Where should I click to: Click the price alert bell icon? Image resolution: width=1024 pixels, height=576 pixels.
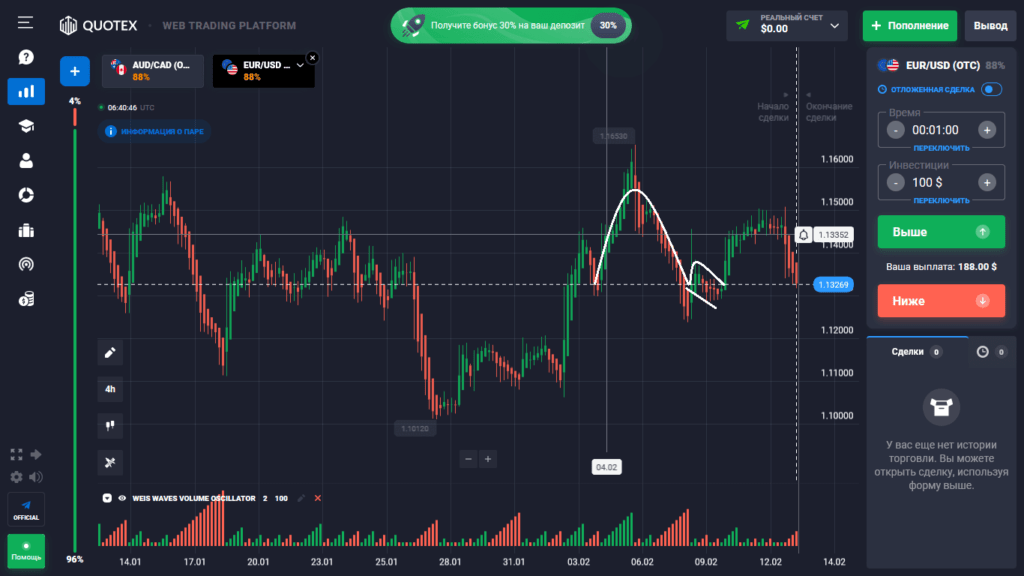click(x=804, y=235)
